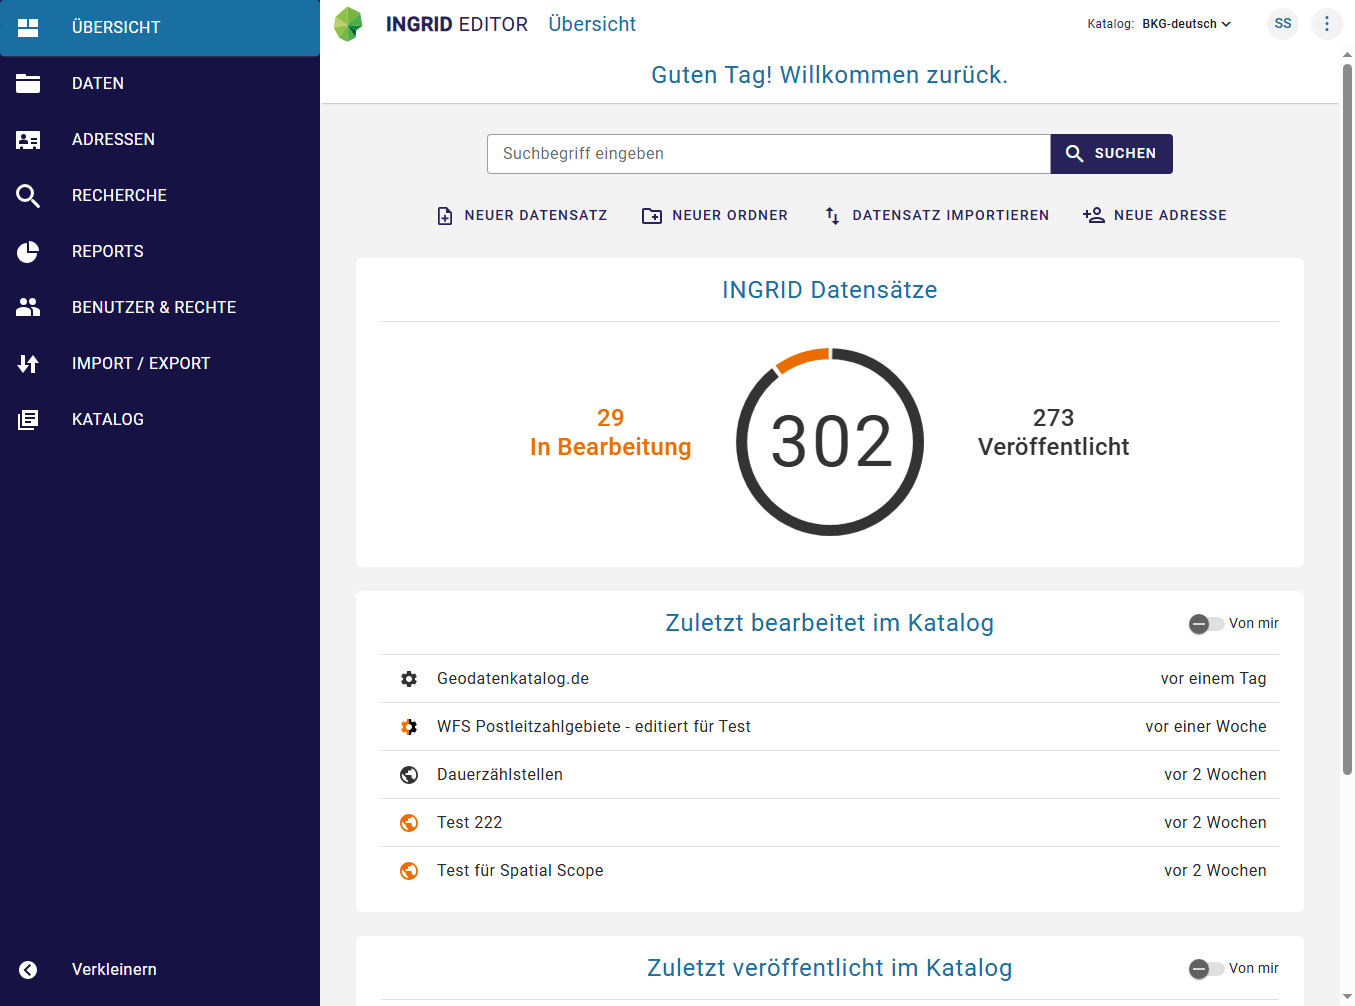Click the Adressen contact card icon
This screenshot has width=1355, height=1006.
point(28,140)
